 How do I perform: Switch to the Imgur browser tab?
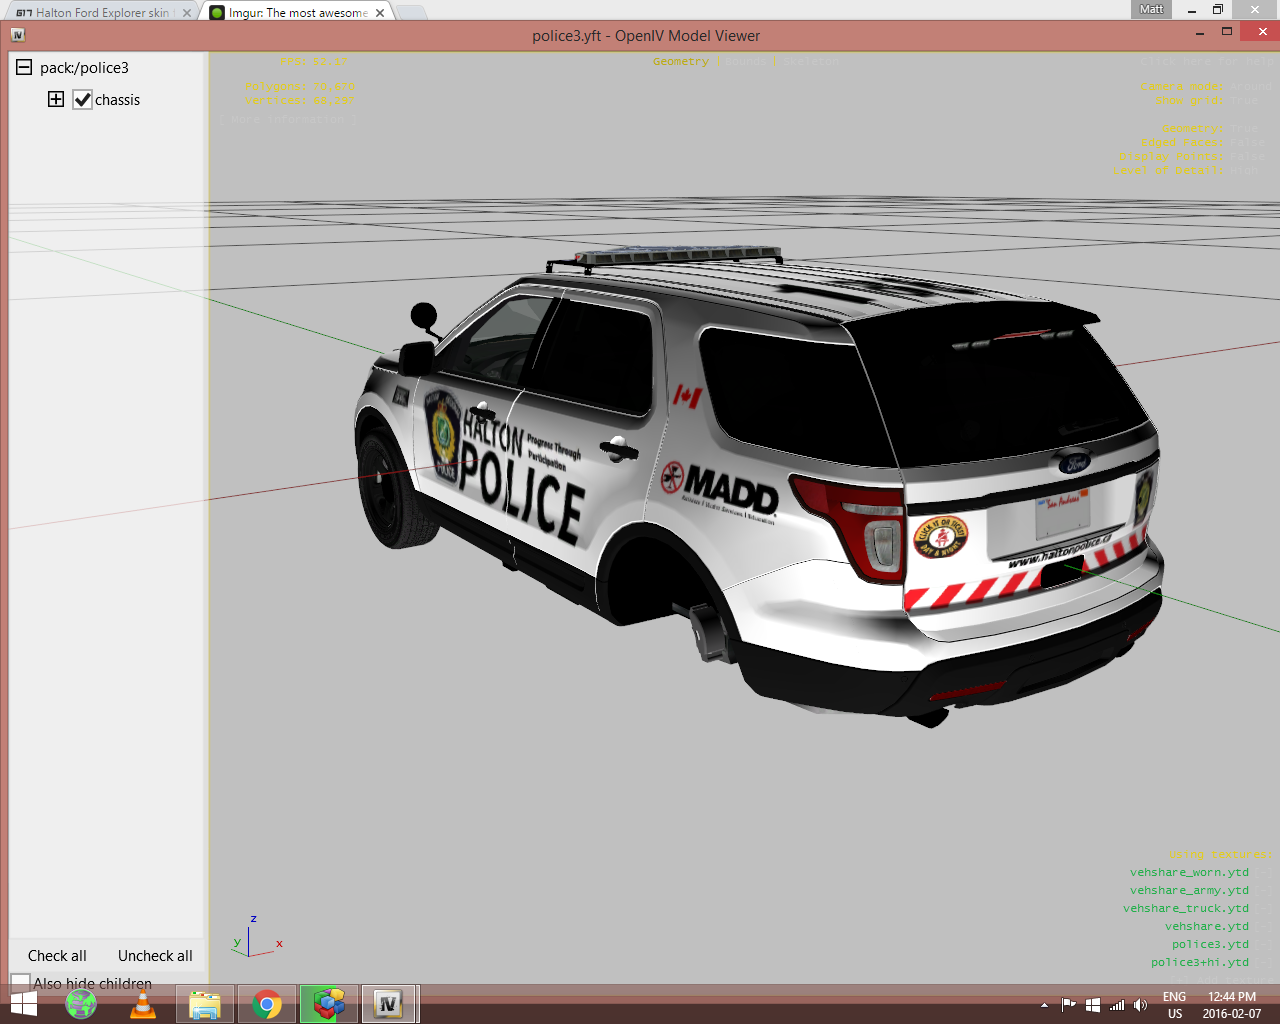(x=297, y=13)
